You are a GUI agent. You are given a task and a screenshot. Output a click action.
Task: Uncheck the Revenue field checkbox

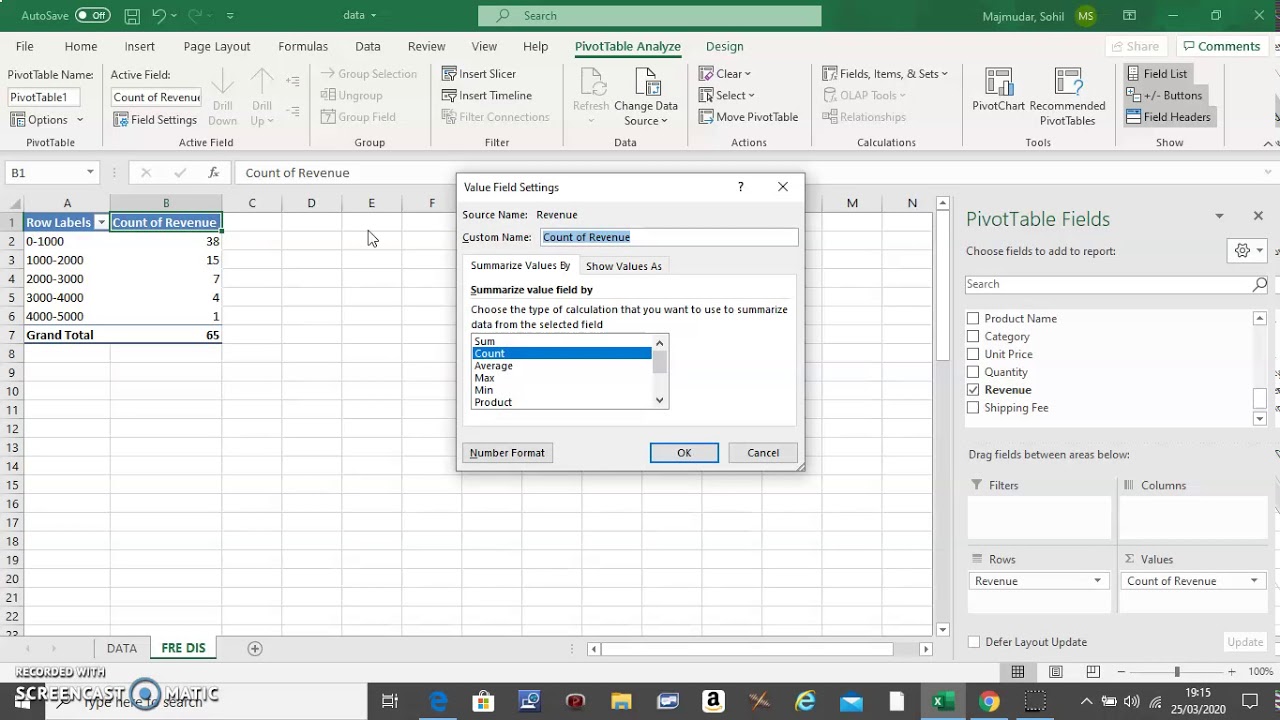tap(973, 390)
